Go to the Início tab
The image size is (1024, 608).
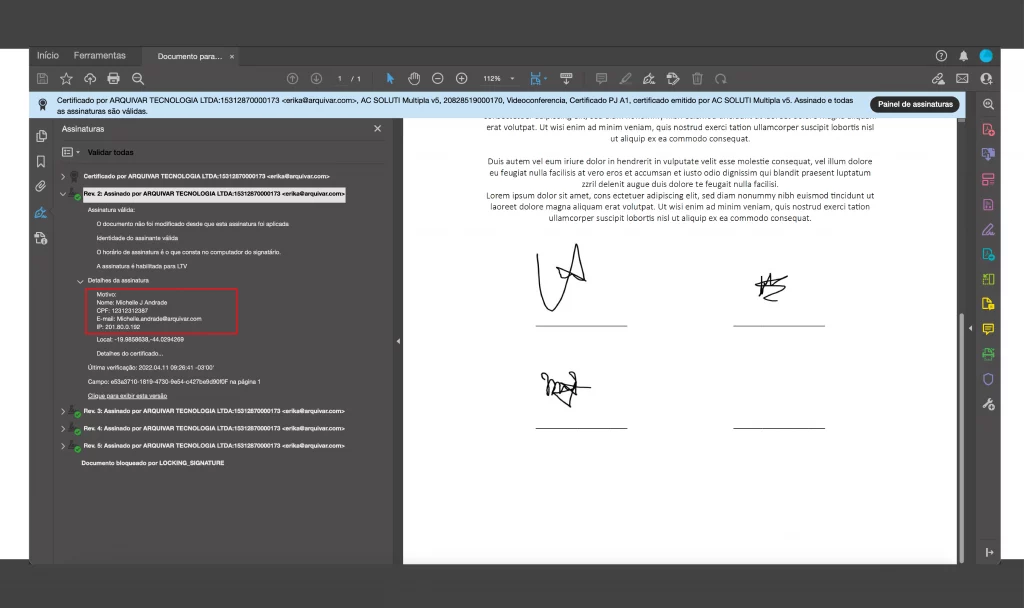48,56
